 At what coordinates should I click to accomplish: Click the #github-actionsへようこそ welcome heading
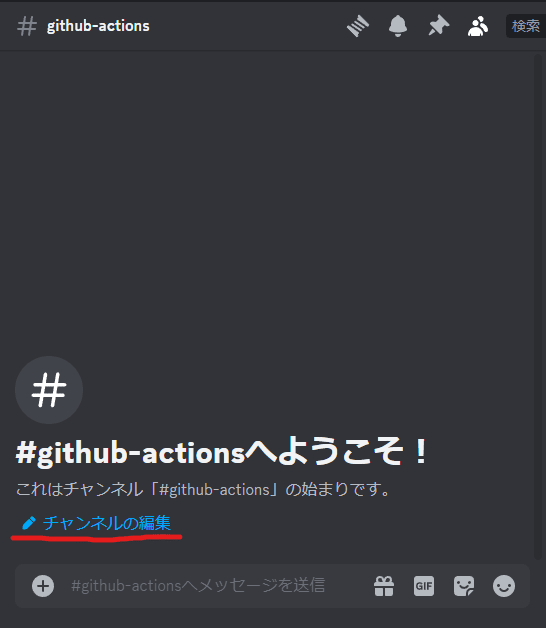coord(222,452)
